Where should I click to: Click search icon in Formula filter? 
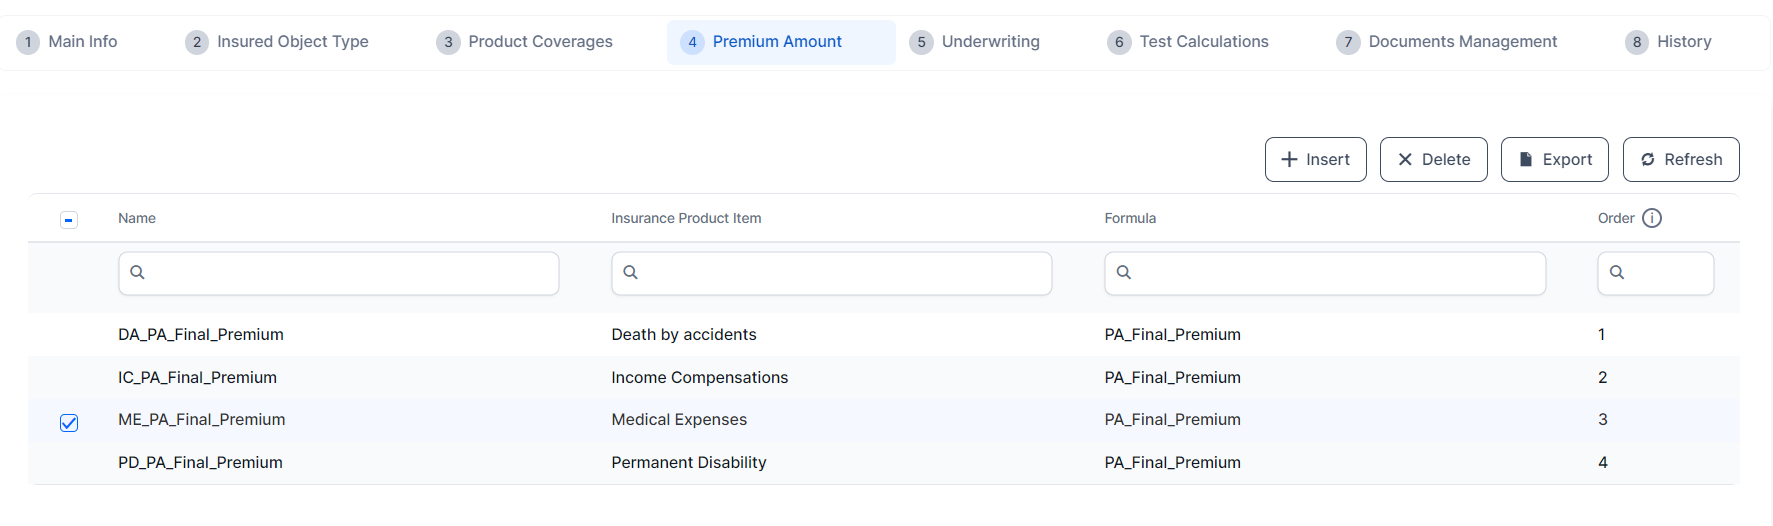click(1124, 272)
